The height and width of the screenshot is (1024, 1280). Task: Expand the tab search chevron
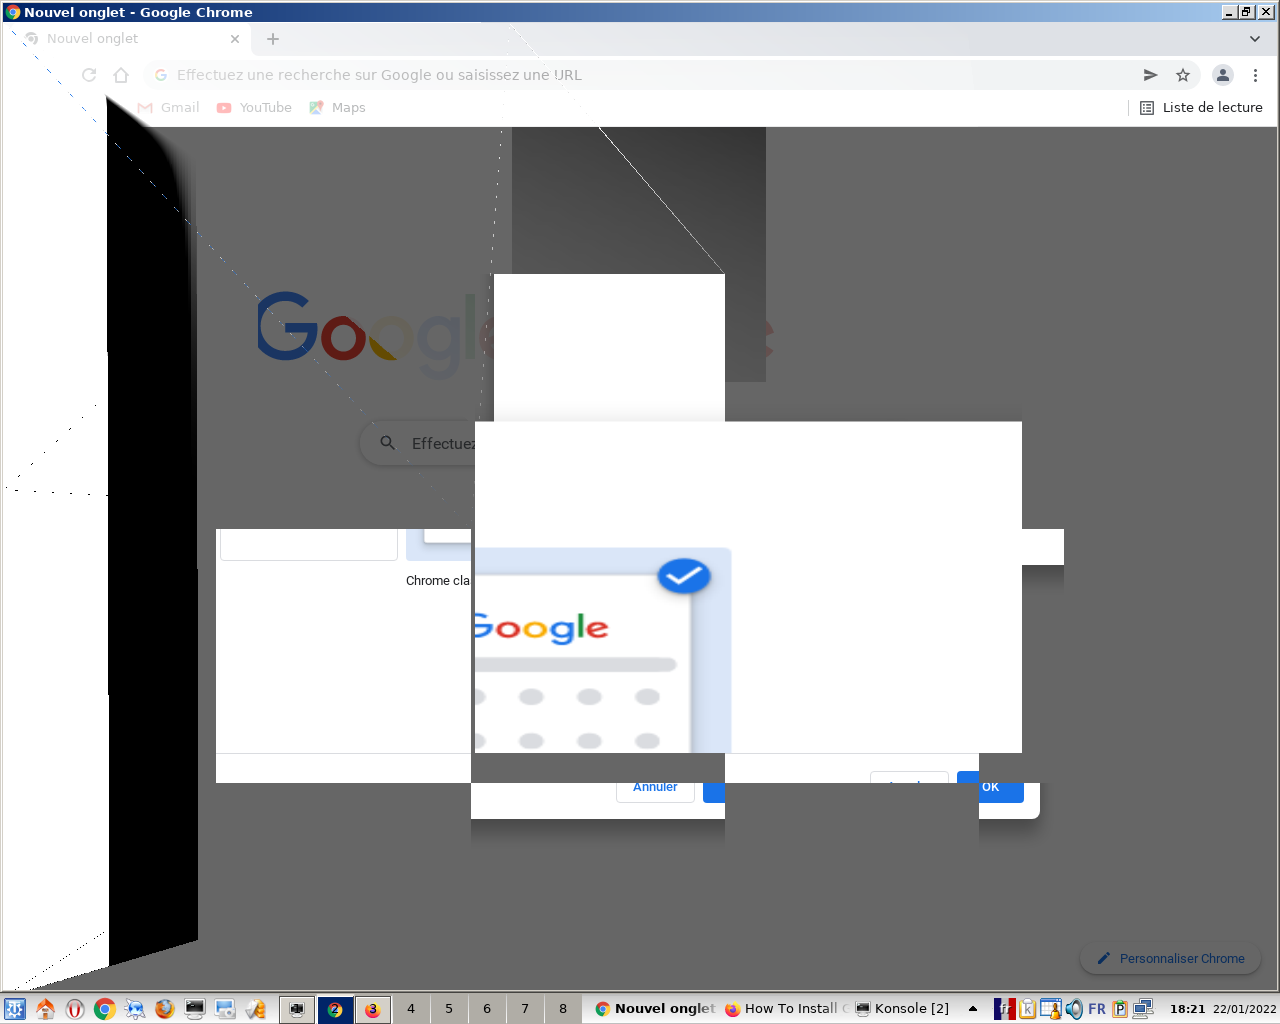coord(1255,39)
